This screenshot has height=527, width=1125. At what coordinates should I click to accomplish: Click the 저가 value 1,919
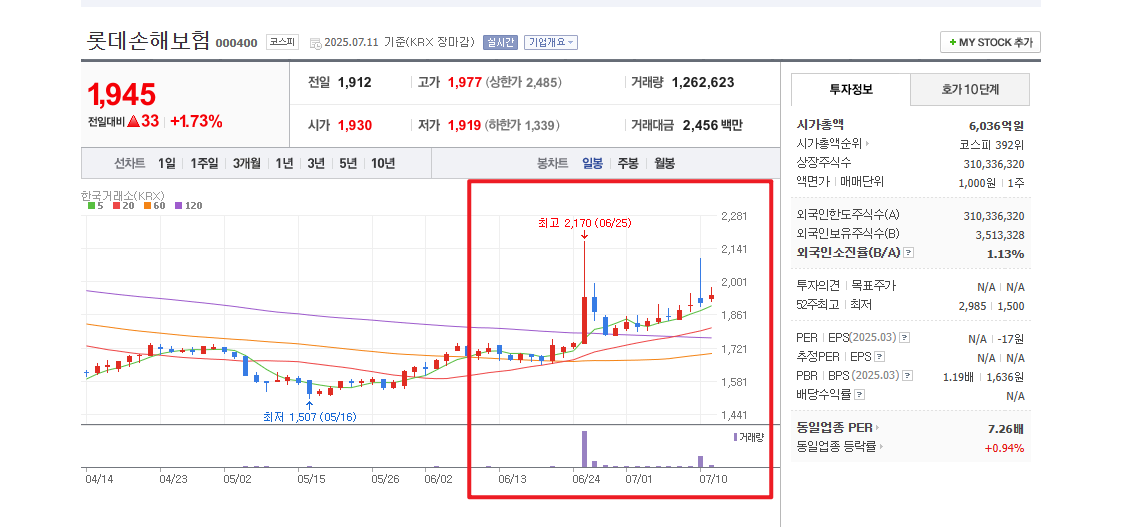464,125
